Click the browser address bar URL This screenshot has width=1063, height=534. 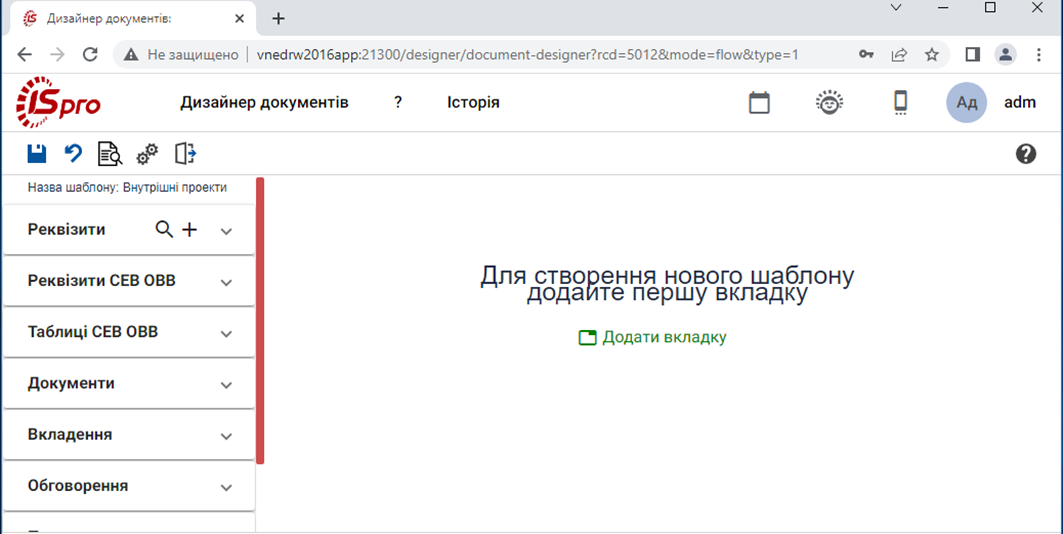click(x=527, y=54)
